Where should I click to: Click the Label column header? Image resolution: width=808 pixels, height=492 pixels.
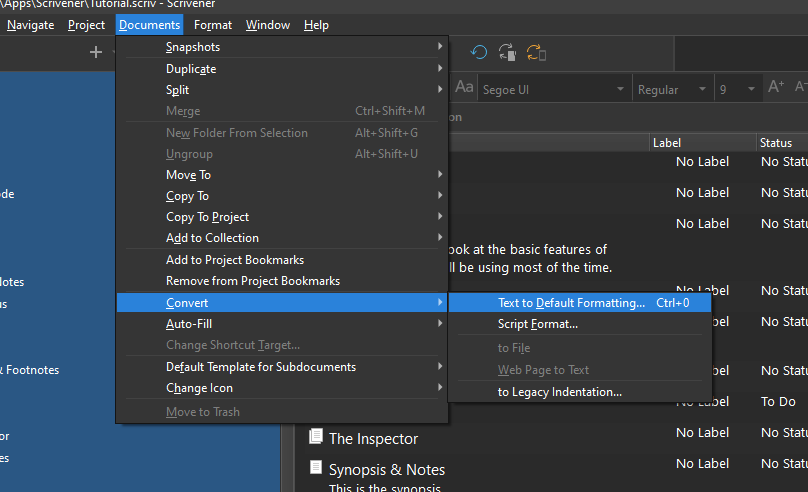click(x=702, y=143)
